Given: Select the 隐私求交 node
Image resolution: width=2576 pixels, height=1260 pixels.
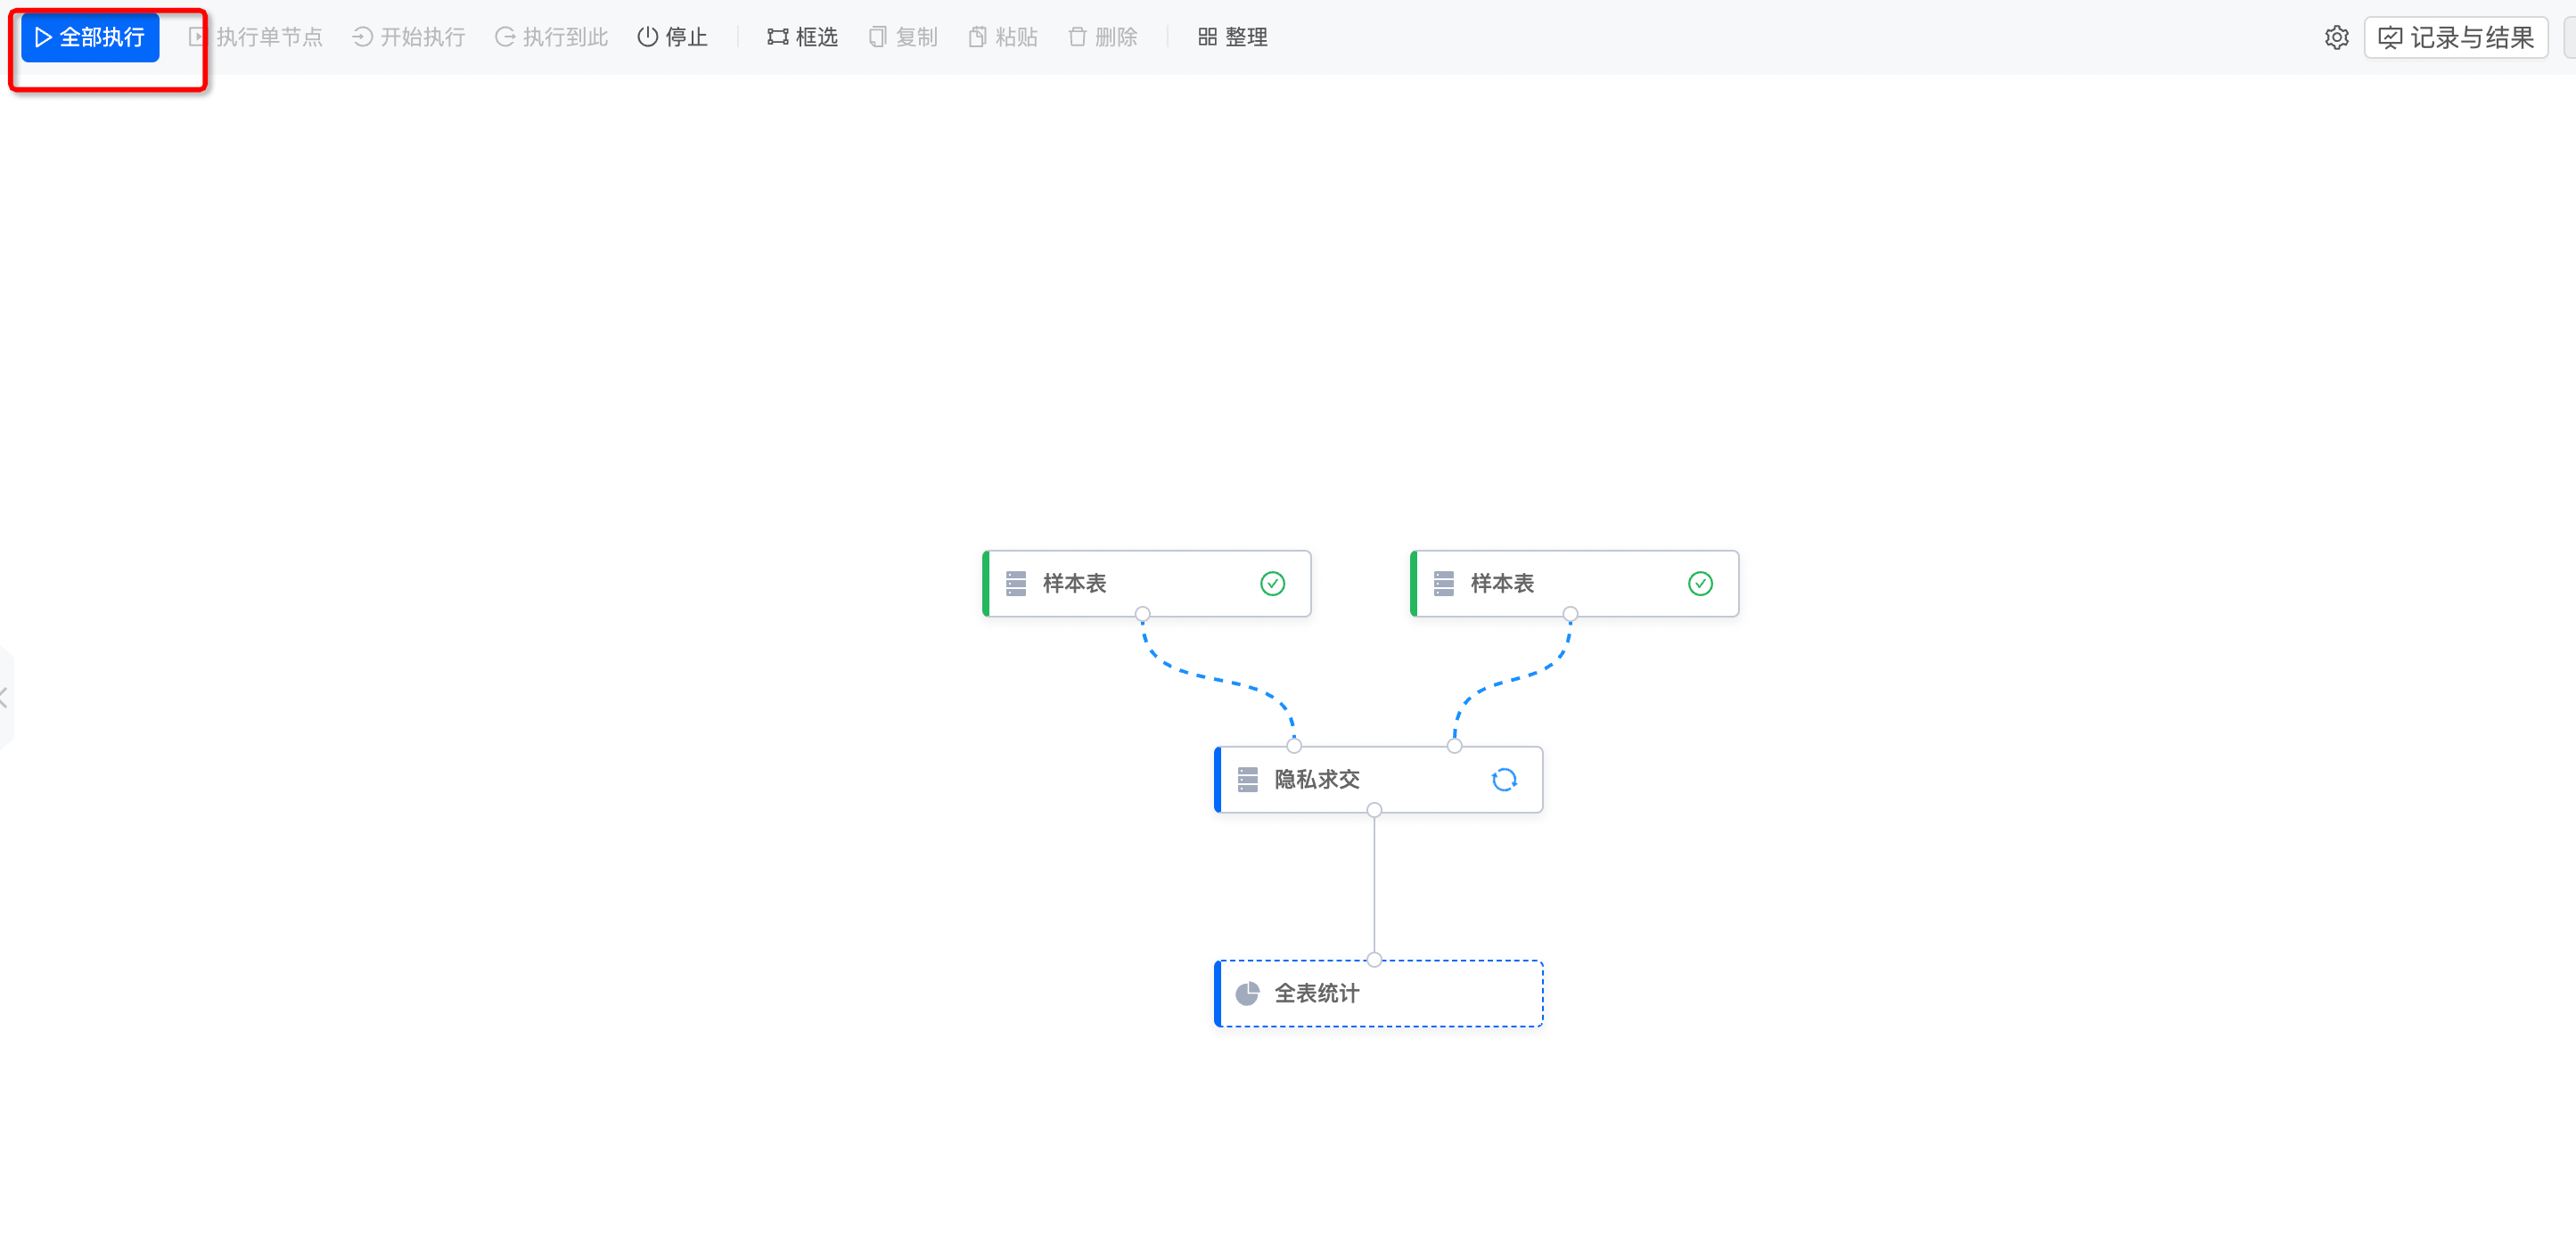Looking at the screenshot, I should [x=1378, y=779].
